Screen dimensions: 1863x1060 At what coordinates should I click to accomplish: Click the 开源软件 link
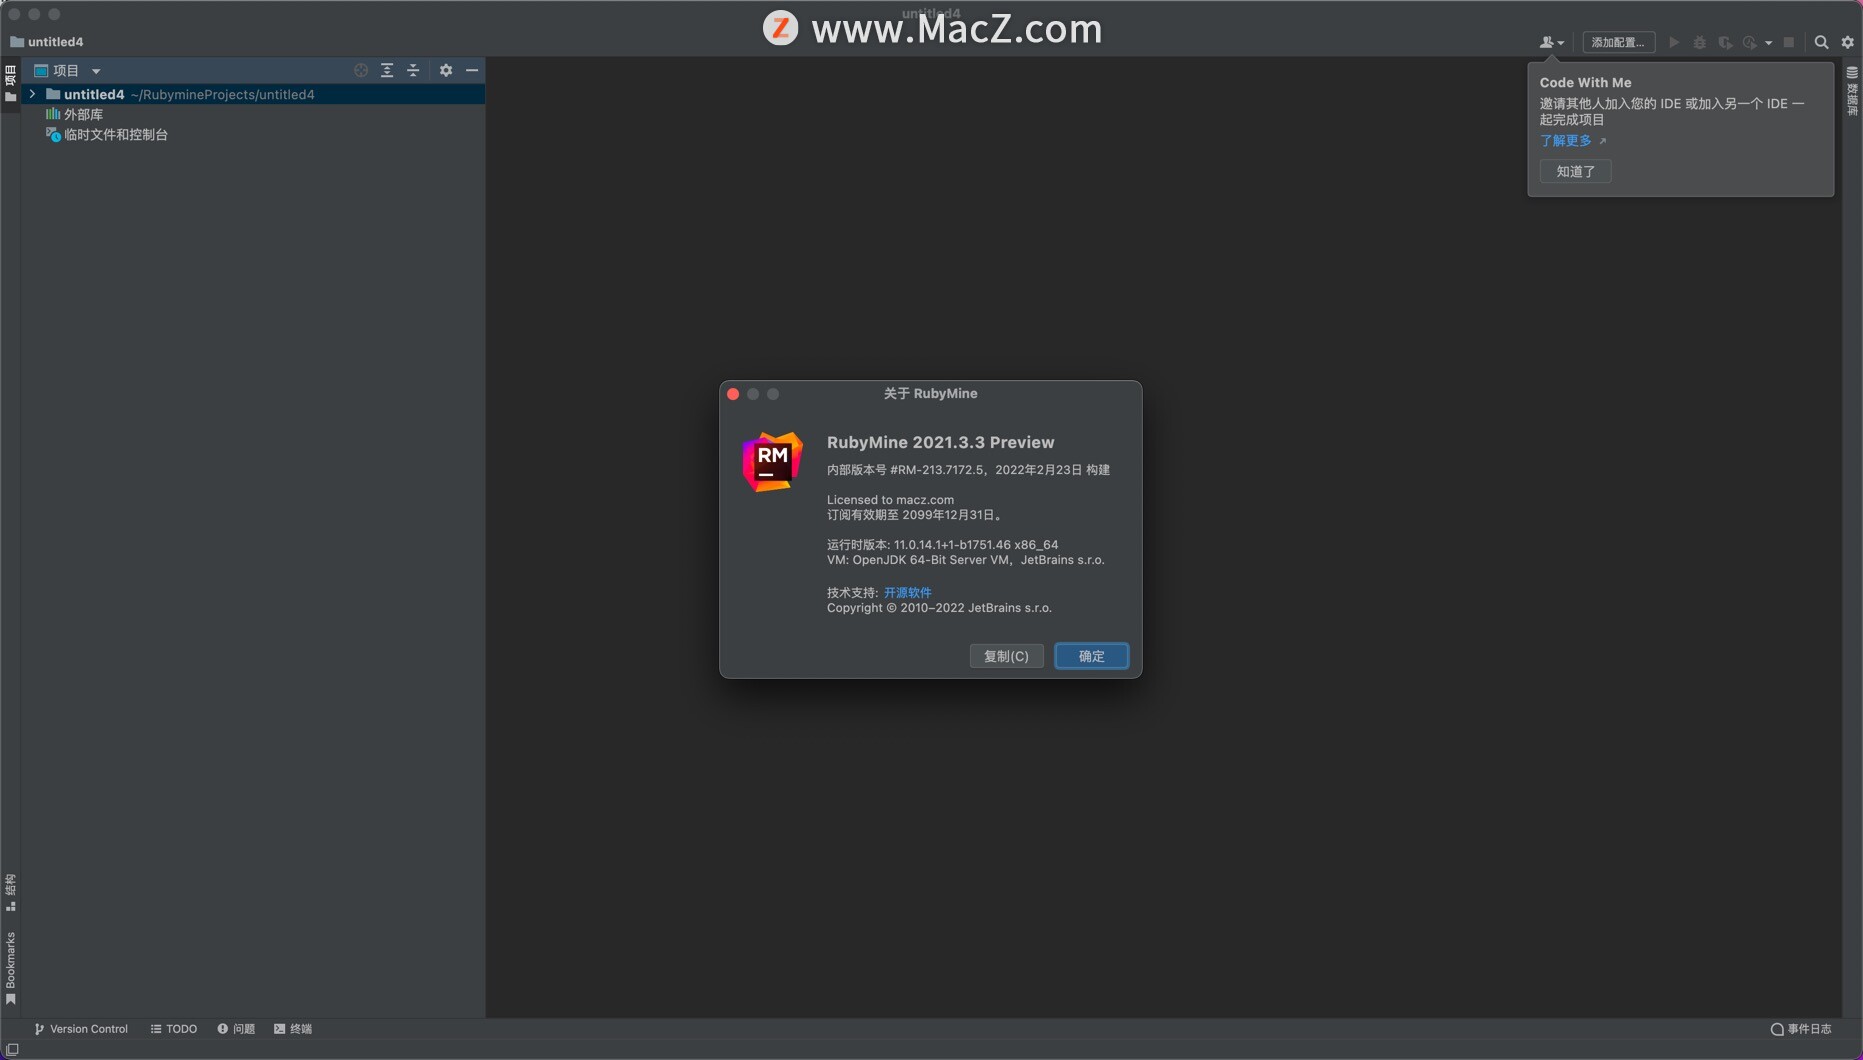coord(907,592)
